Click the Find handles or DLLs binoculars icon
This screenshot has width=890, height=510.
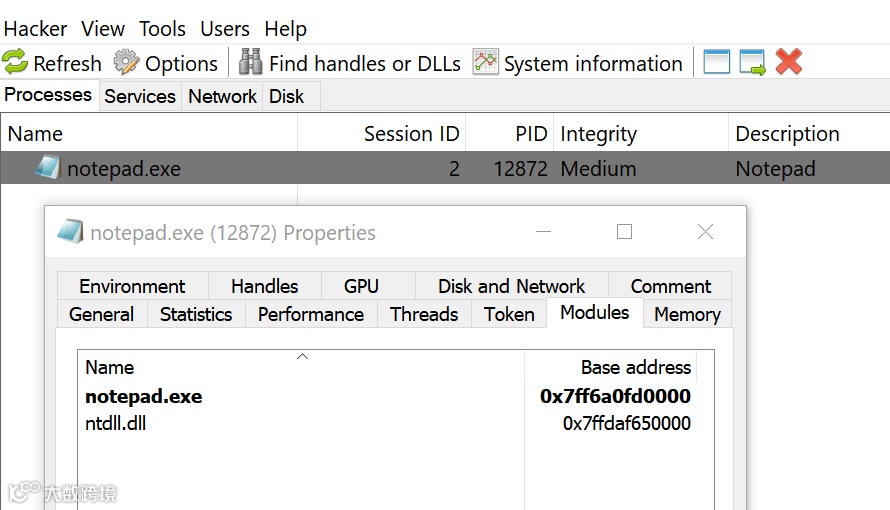point(250,63)
